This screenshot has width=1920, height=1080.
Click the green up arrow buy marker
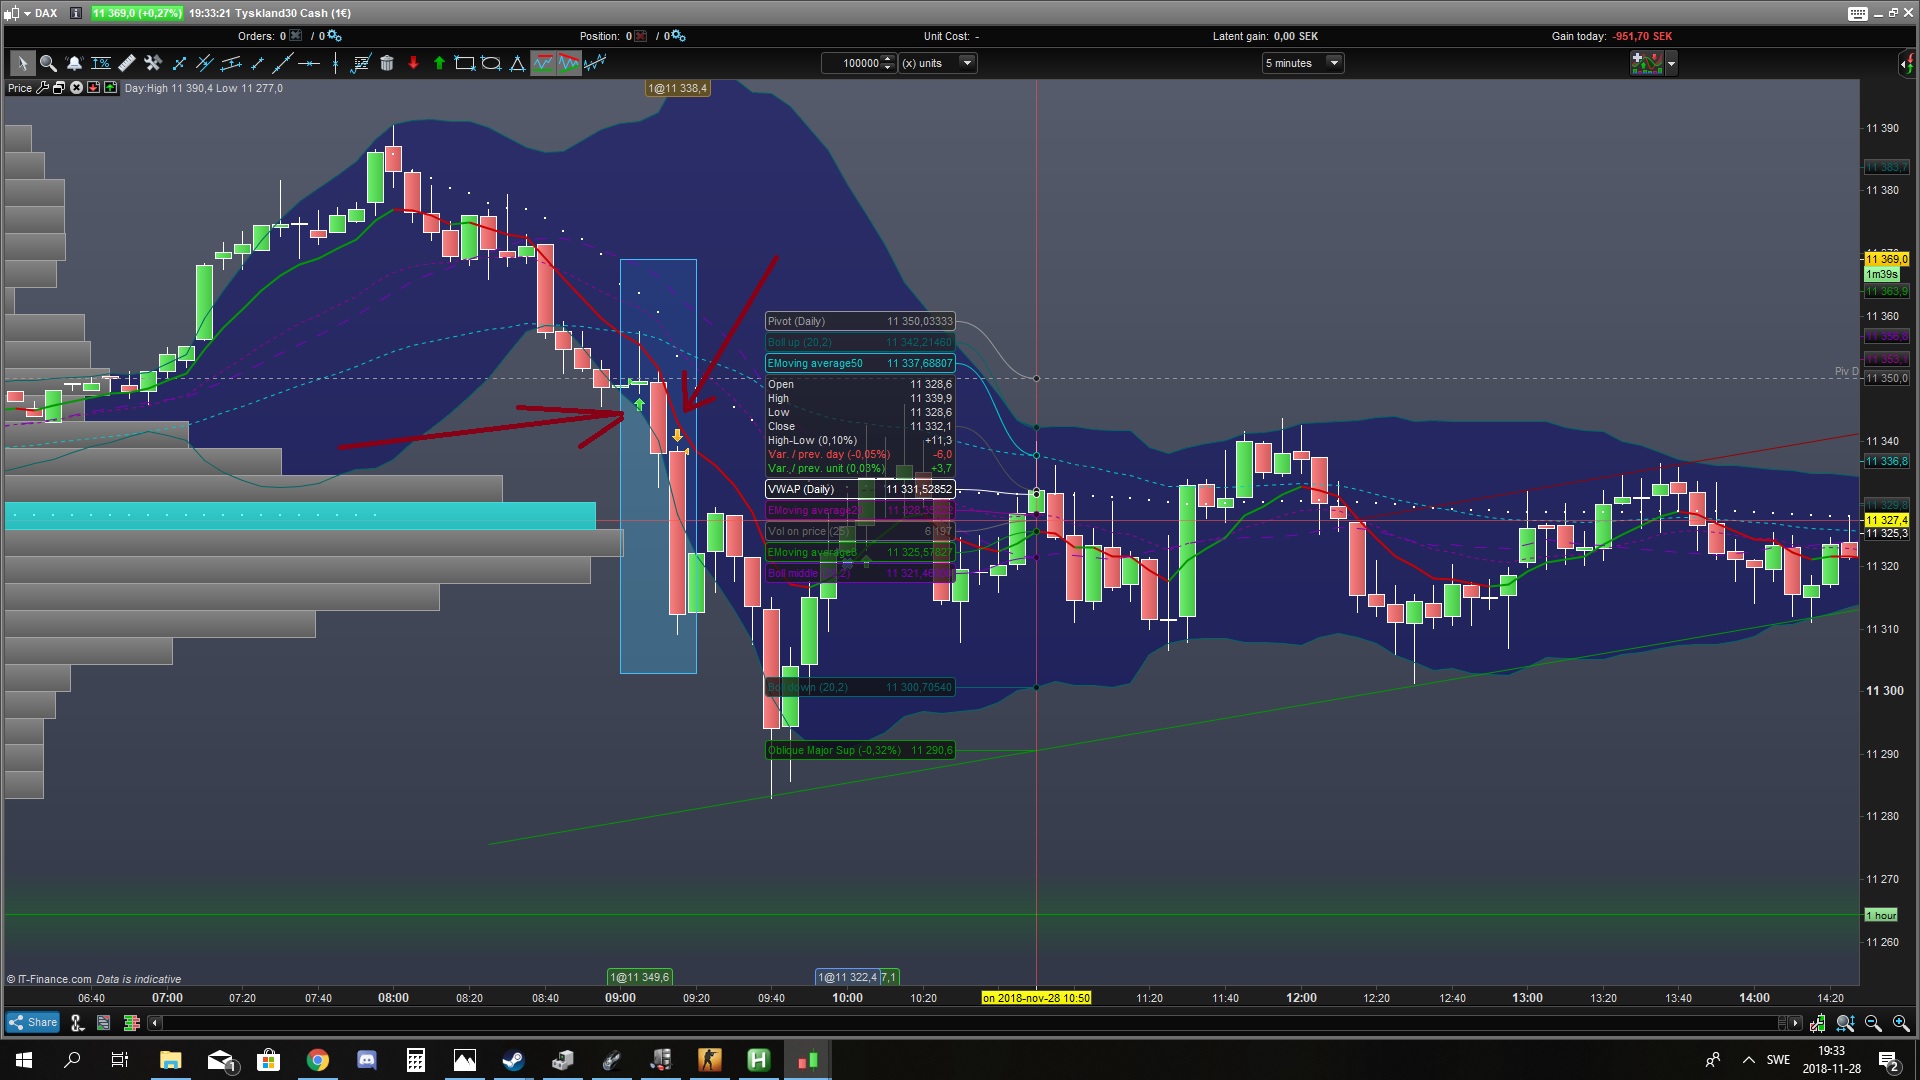439,63
